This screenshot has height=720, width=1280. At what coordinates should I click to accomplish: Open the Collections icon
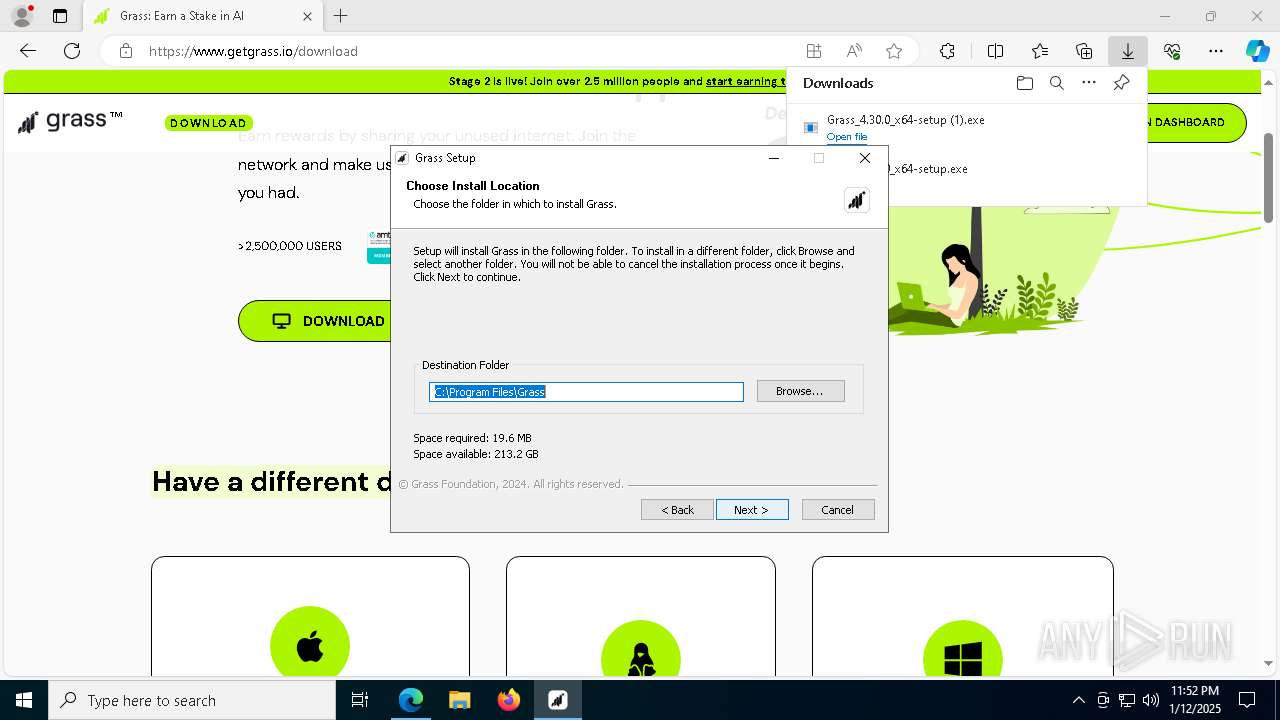pyautogui.click(x=1084, y=51)
